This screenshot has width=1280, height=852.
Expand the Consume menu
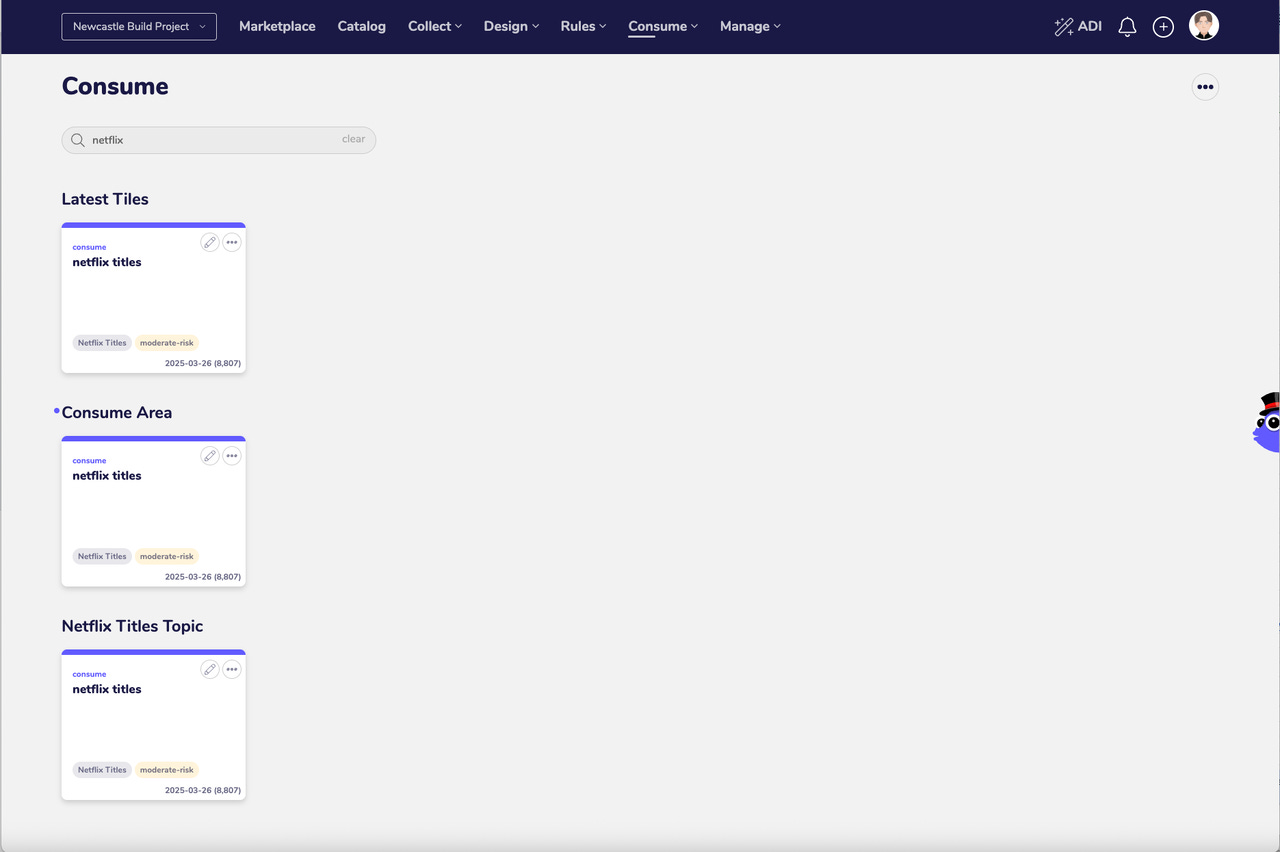click(x=663, y=26)
